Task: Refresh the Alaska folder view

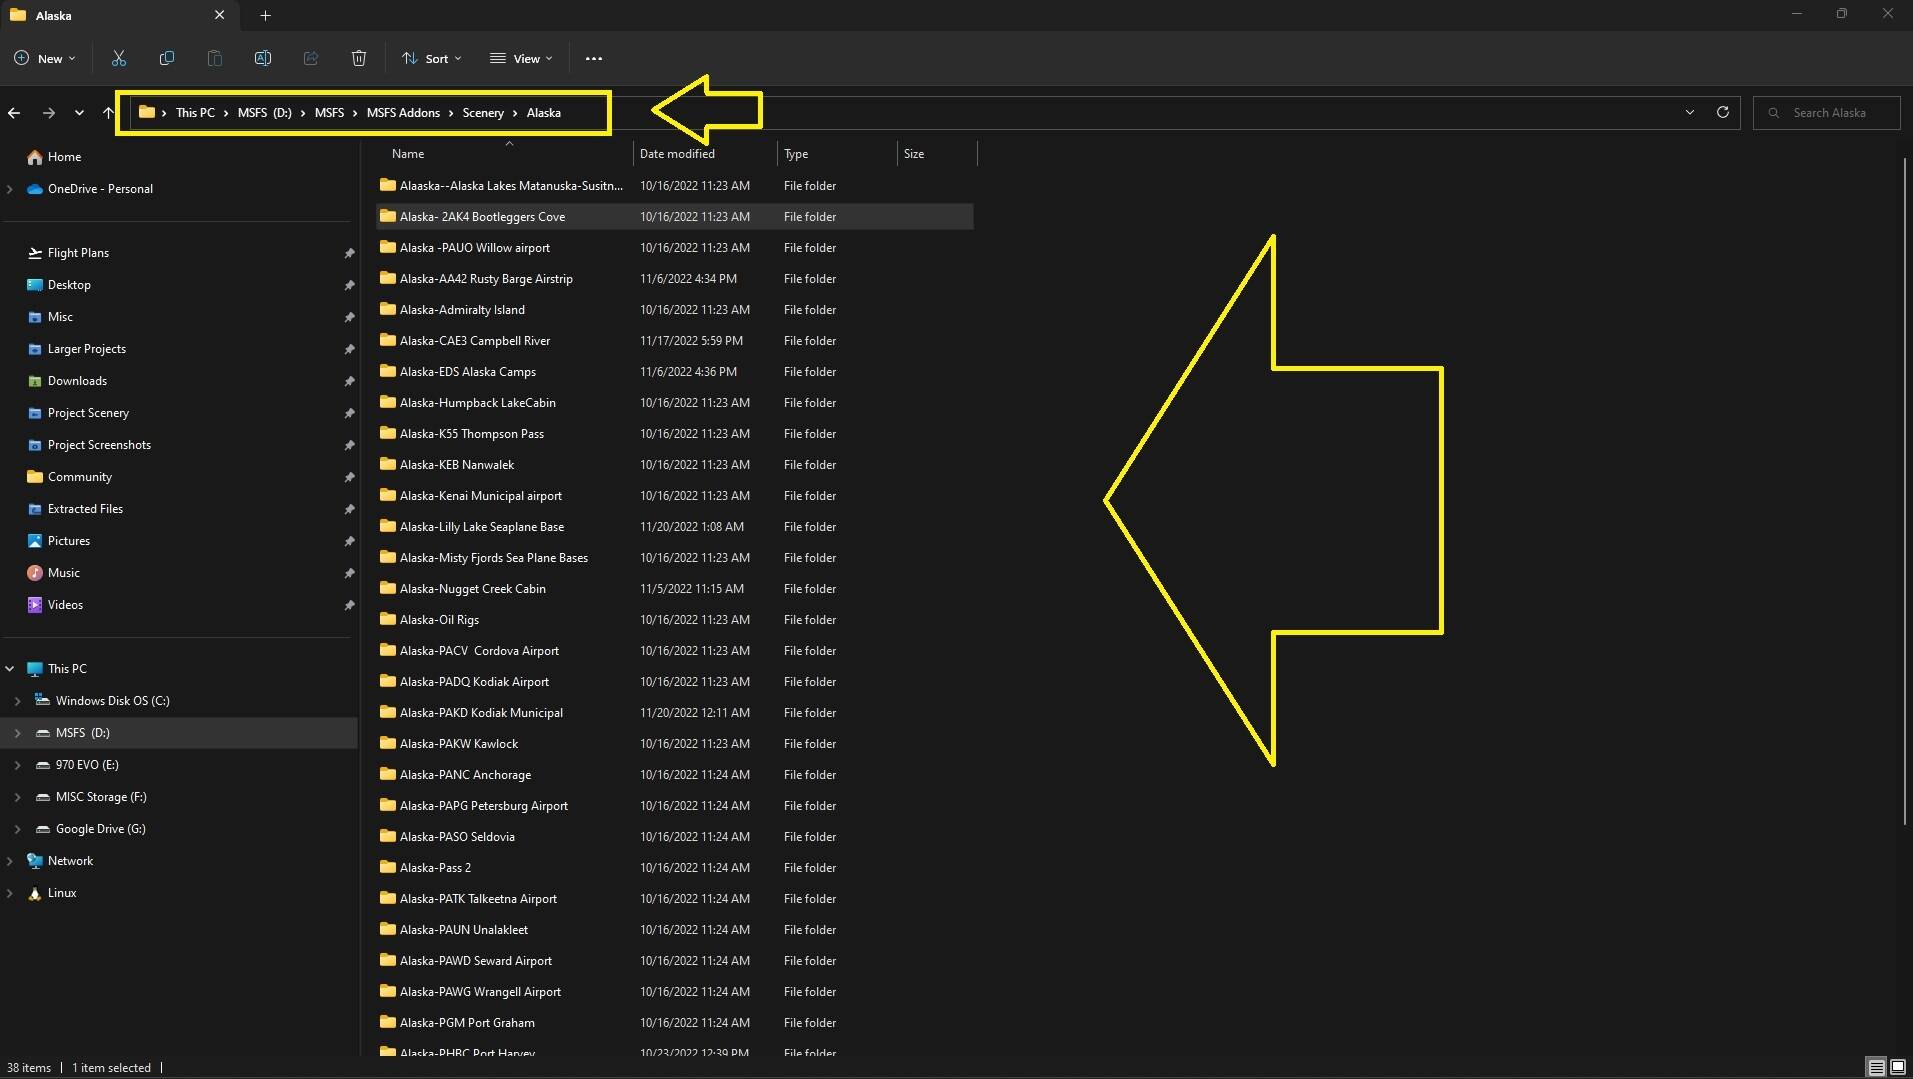Action: coord(1722,112)
